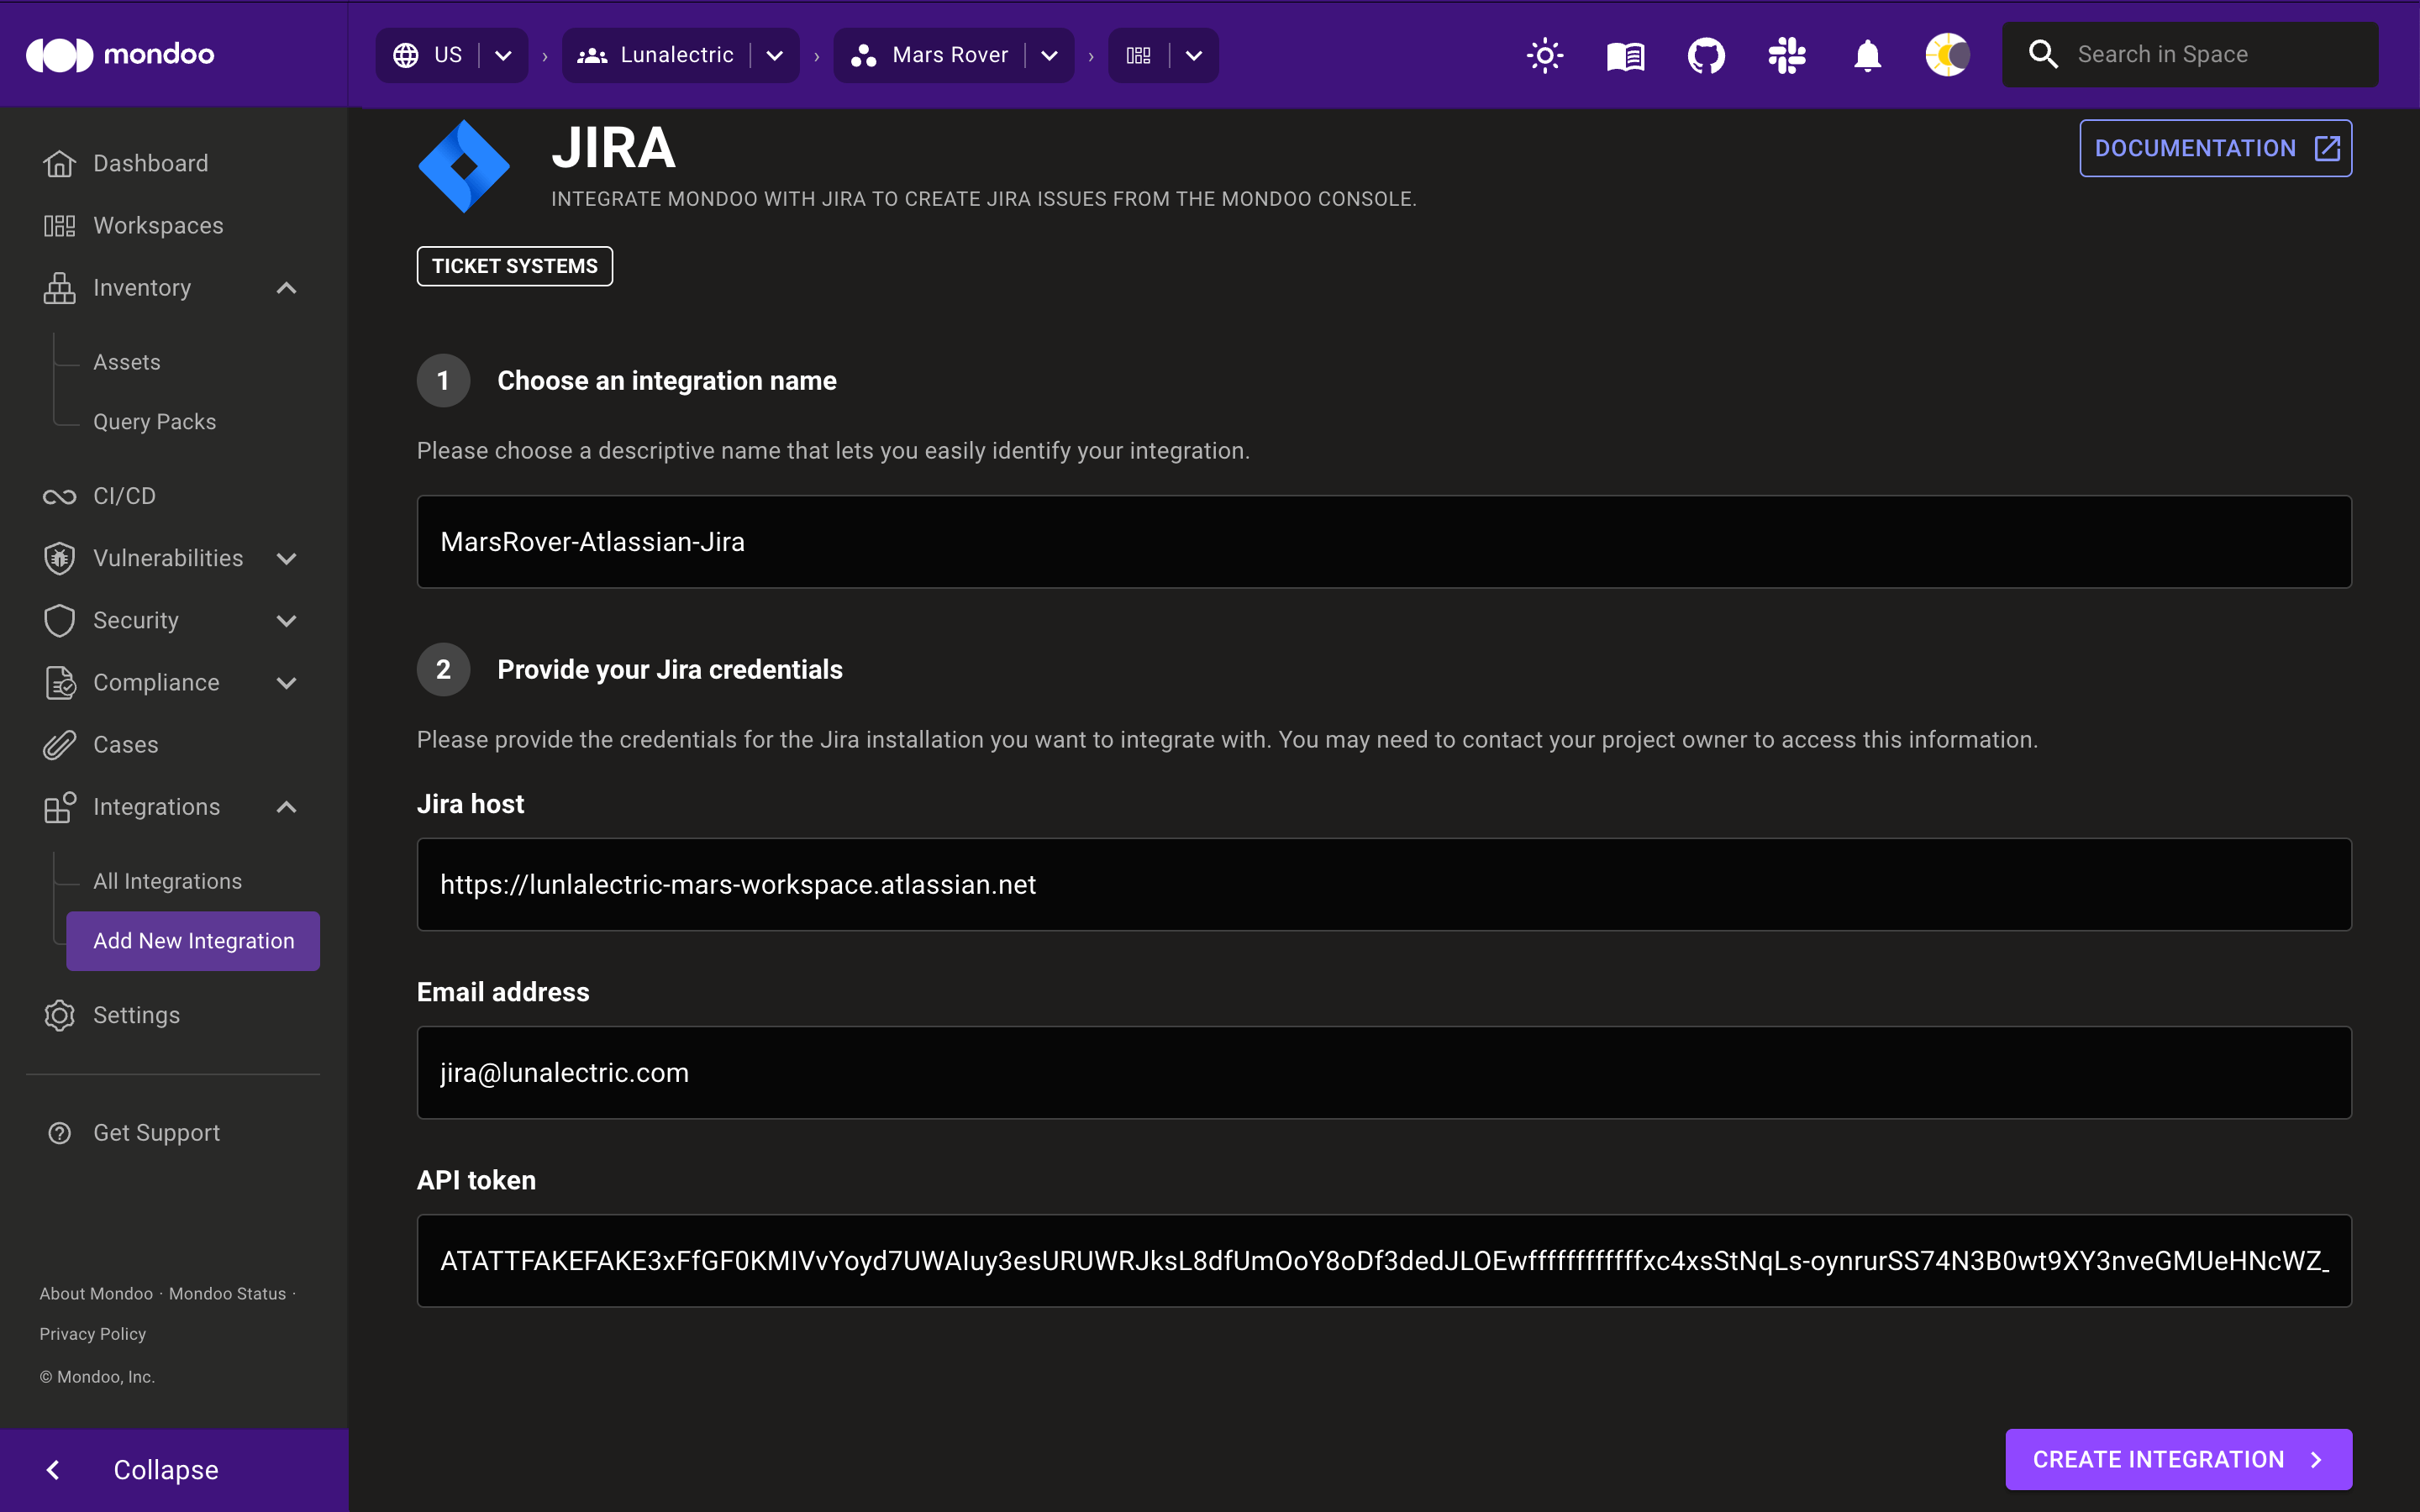
Task: Click the DOCUMENTATION external link button
Action: point(2216,148)
